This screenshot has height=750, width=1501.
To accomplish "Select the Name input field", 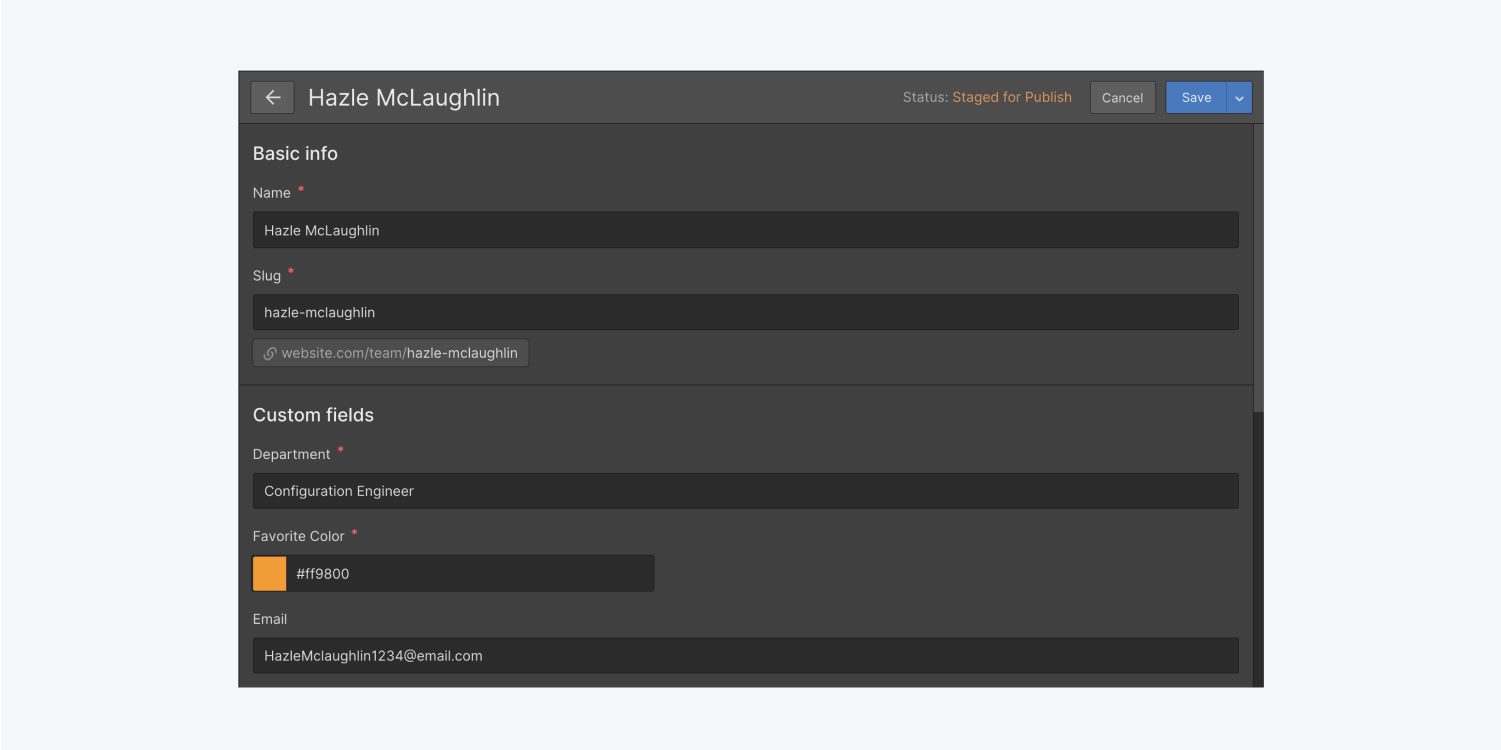I will (x=745, y=229).
